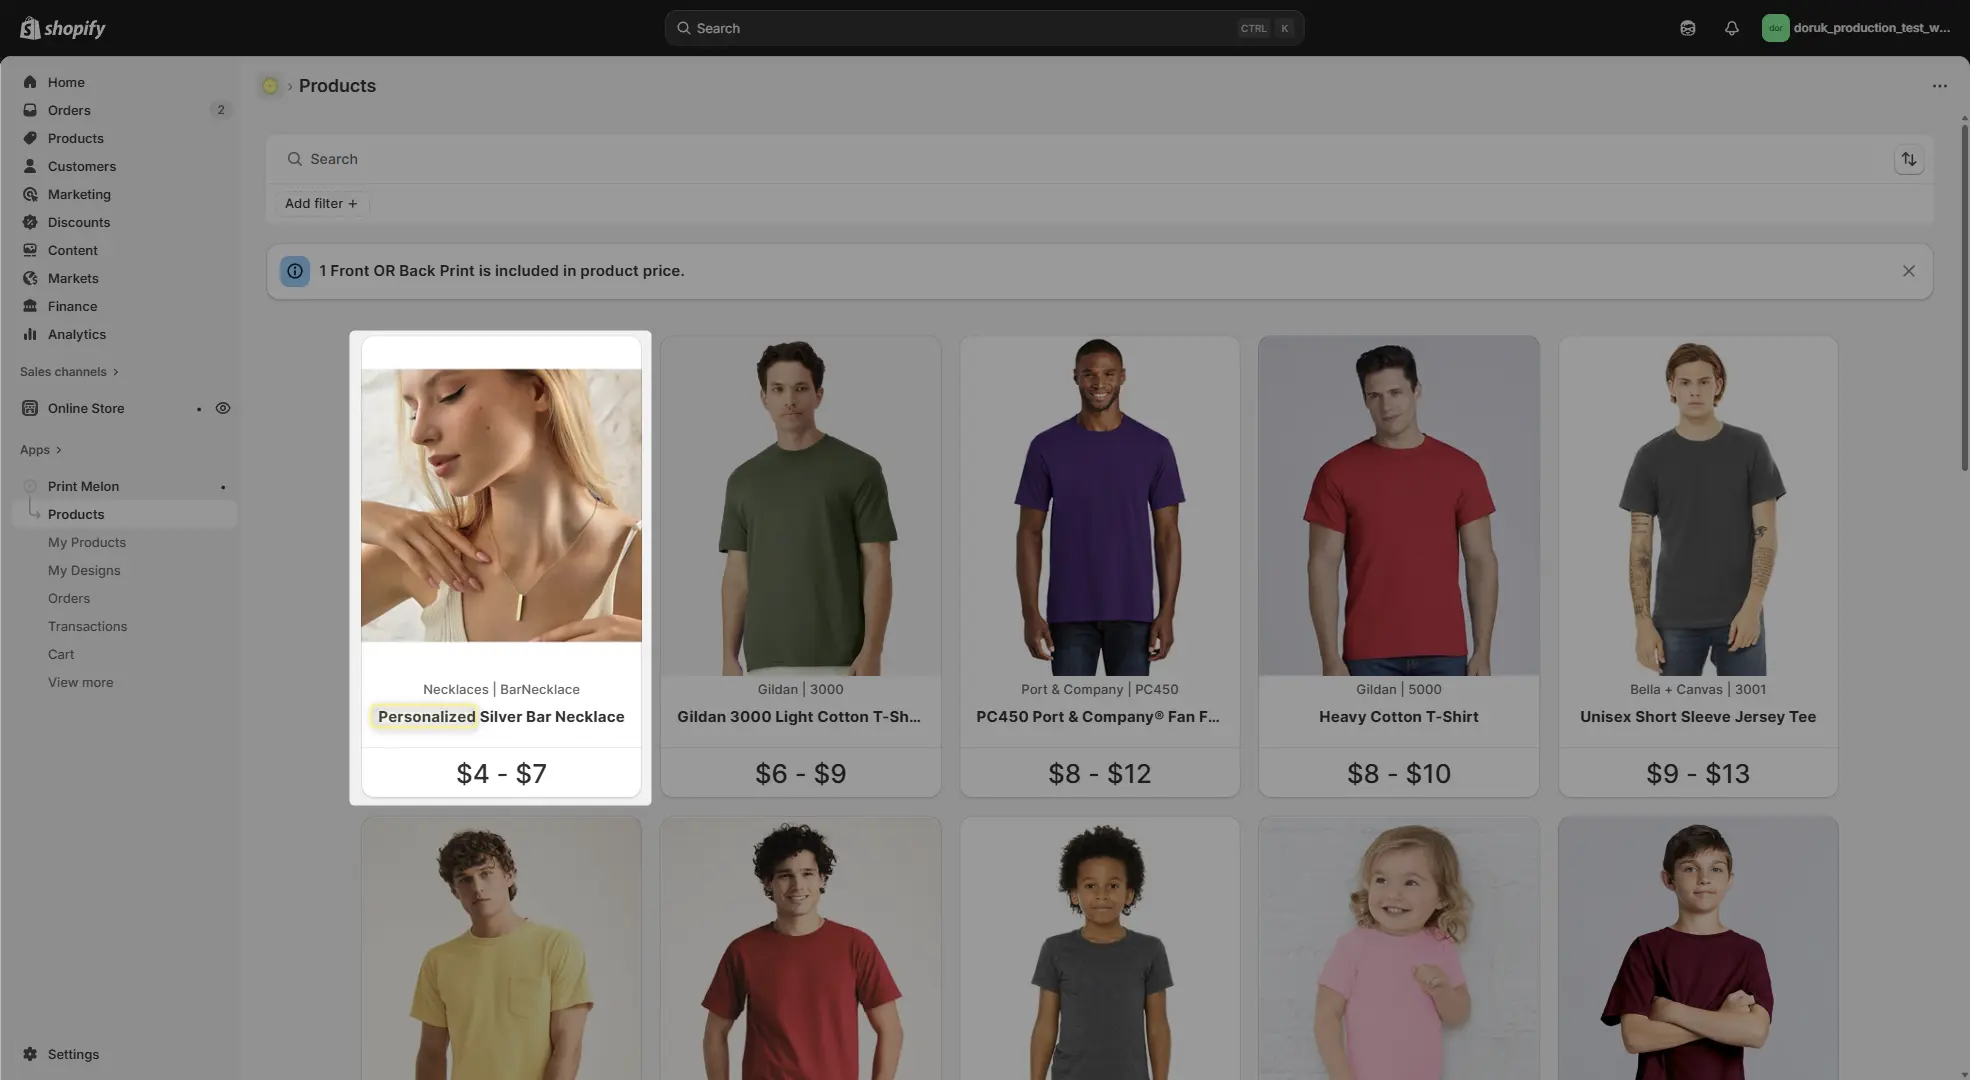
Task: Click the Online Store storefront icon
Action: pyautogui.click(x=30, y=408)
